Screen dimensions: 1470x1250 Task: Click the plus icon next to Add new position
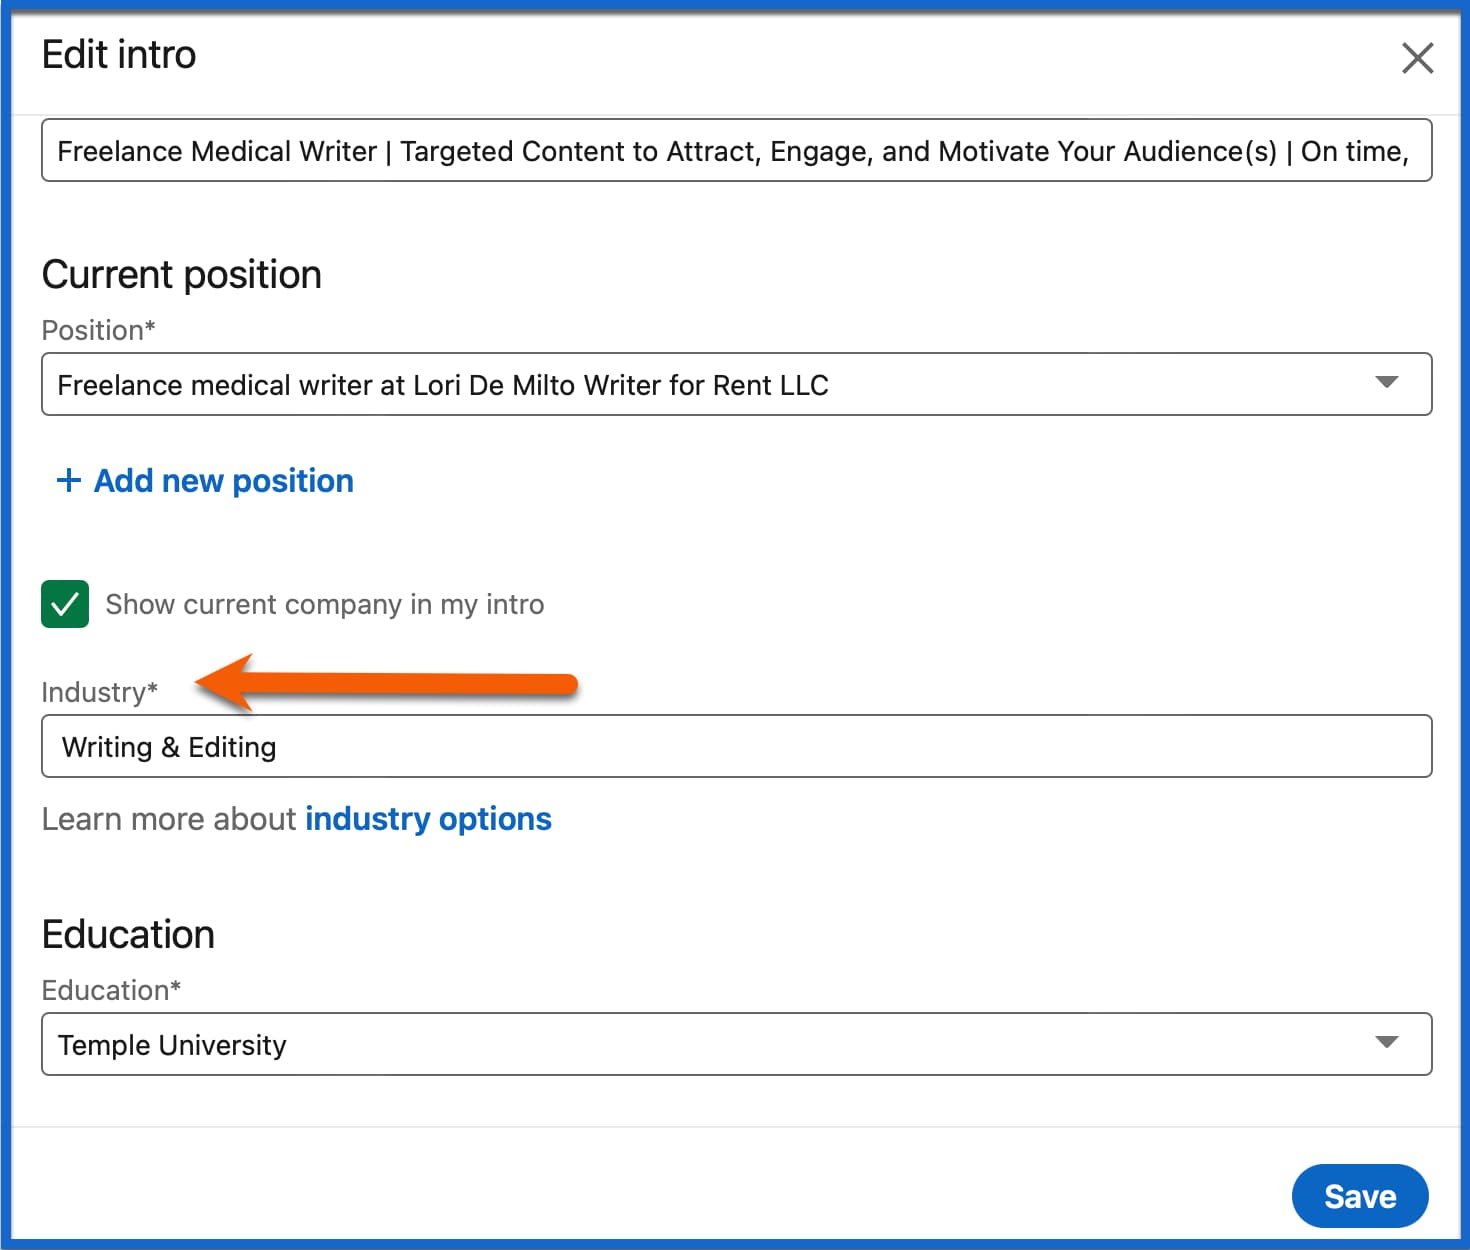[x=67, y=480]
